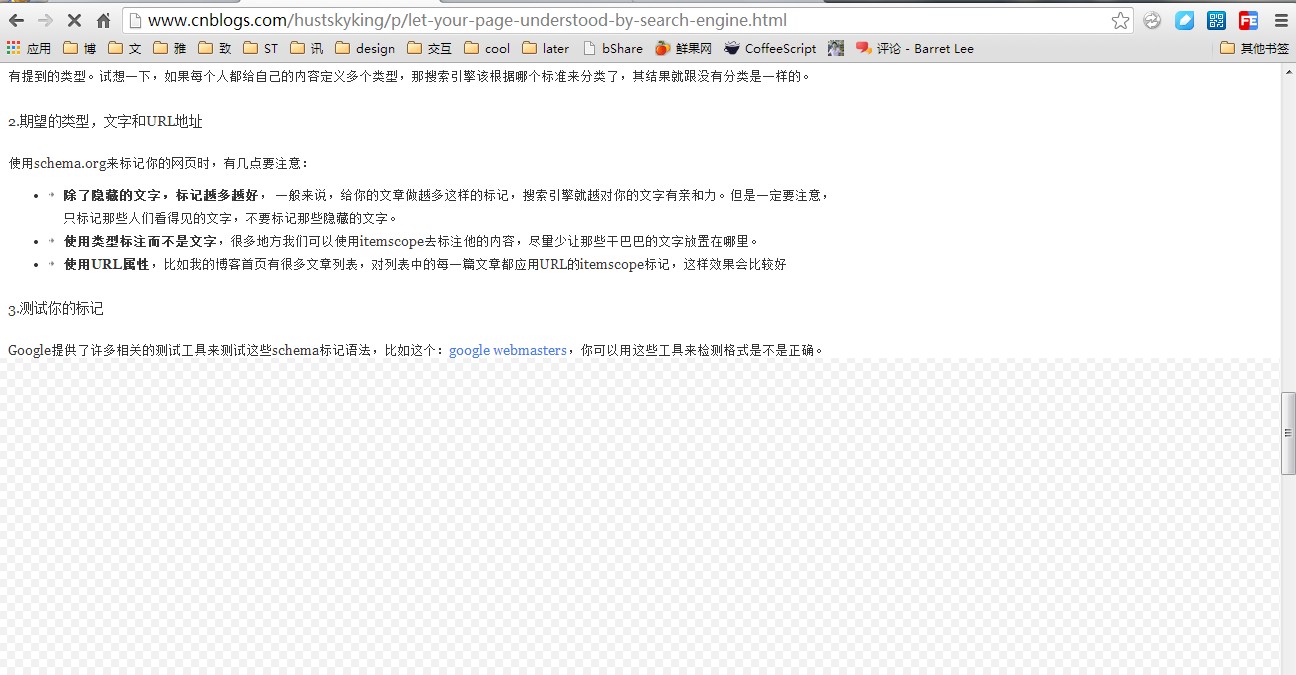
Task: Click bold text 除了隐藏的文字，标记越多越好
Action: [x=160, y=195]
